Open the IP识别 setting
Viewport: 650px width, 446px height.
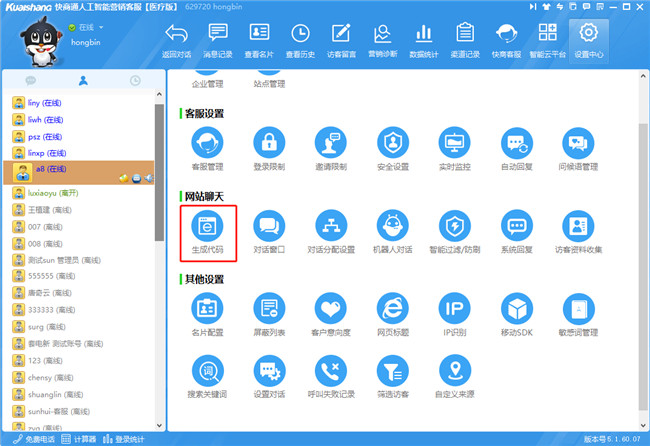(x=455, y=308)
